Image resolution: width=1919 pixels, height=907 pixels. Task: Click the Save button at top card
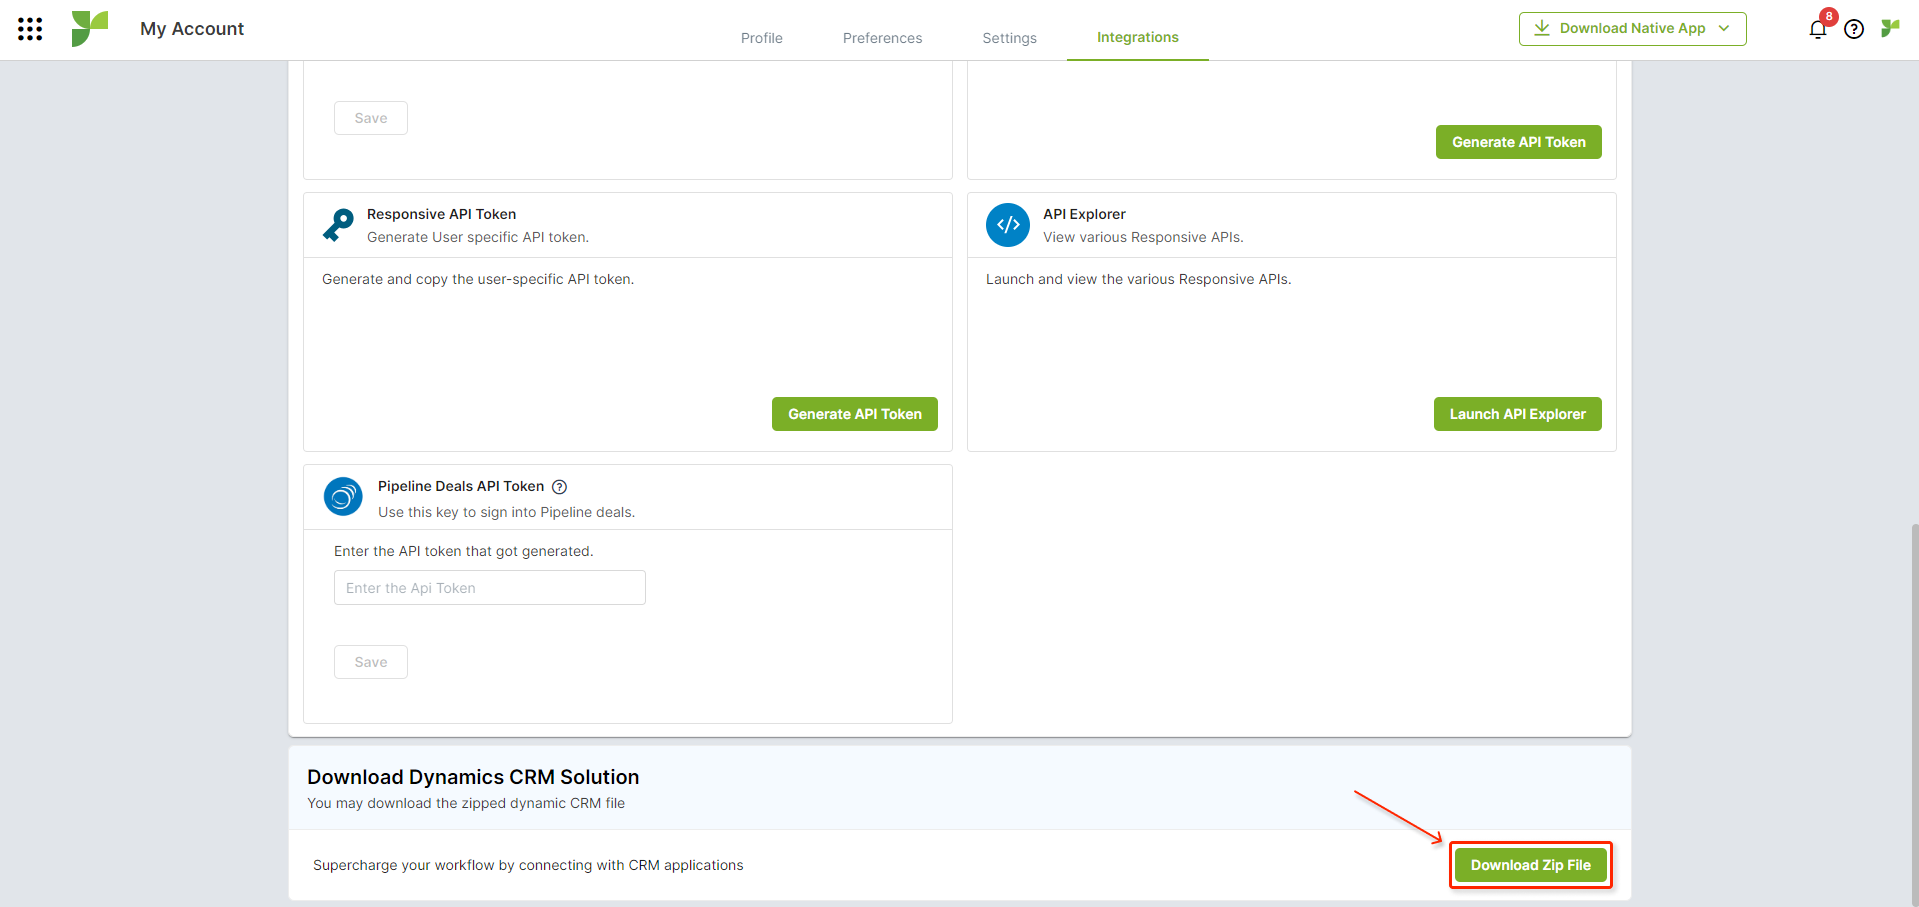click(371, 118)
